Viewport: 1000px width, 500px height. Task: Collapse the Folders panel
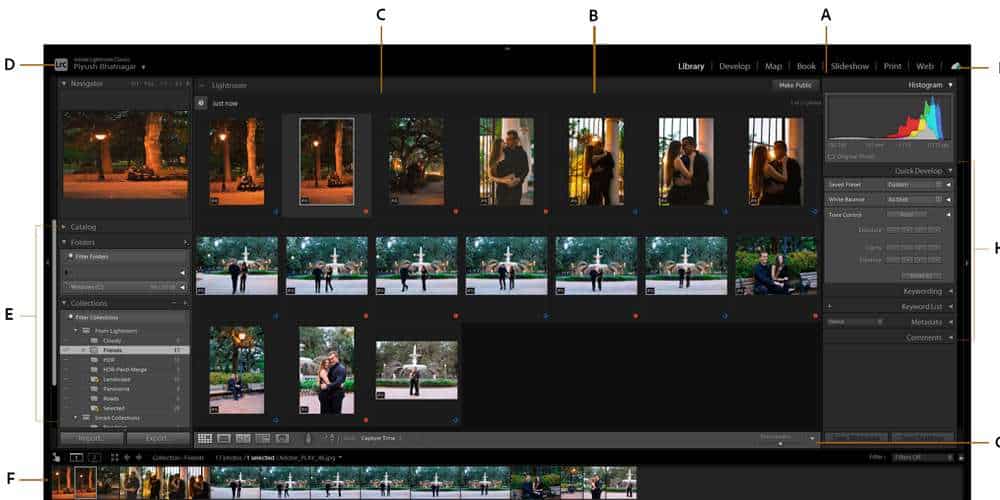click(64, 243)
